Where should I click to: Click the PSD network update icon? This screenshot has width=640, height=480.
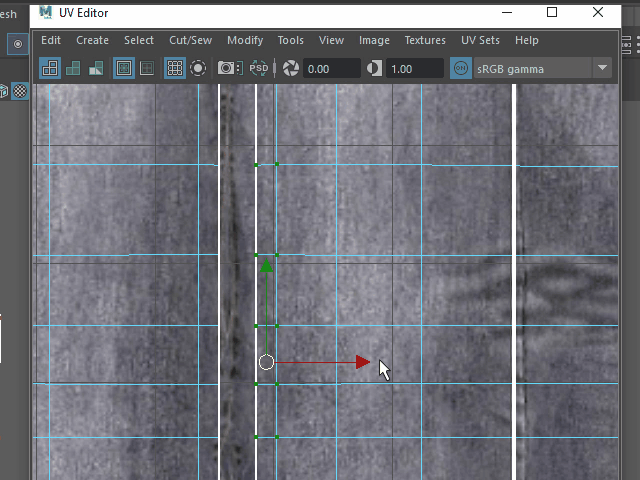[259, 68]
